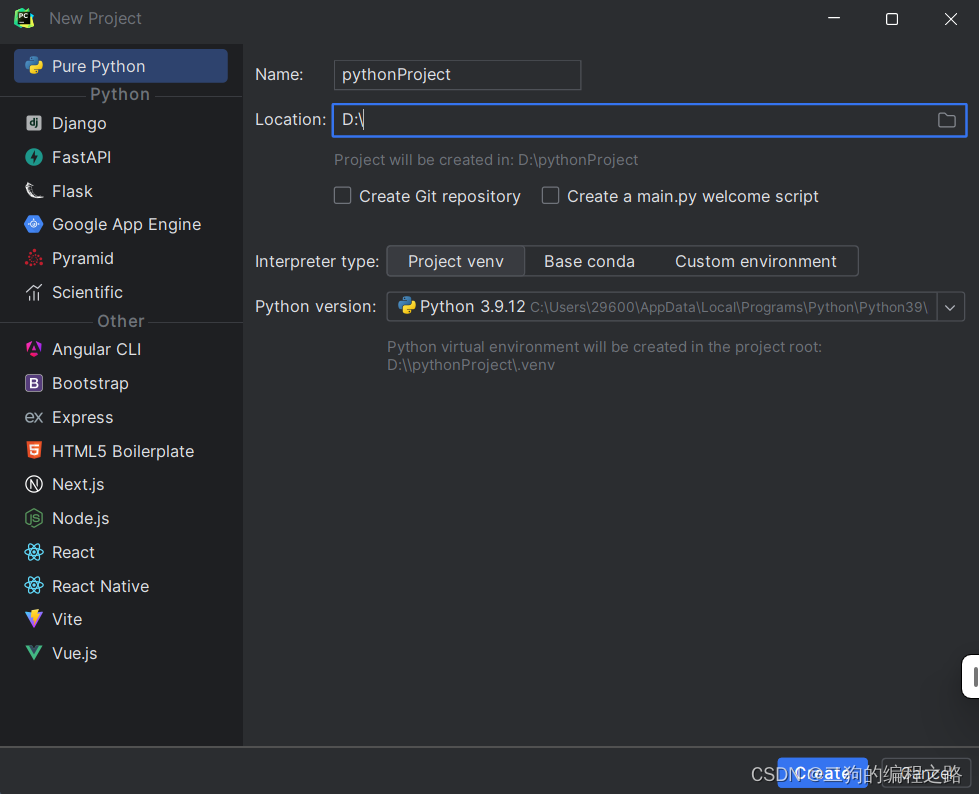Toggle Create a main.py welcome script
979x794 pixels.
click(550, 196)
